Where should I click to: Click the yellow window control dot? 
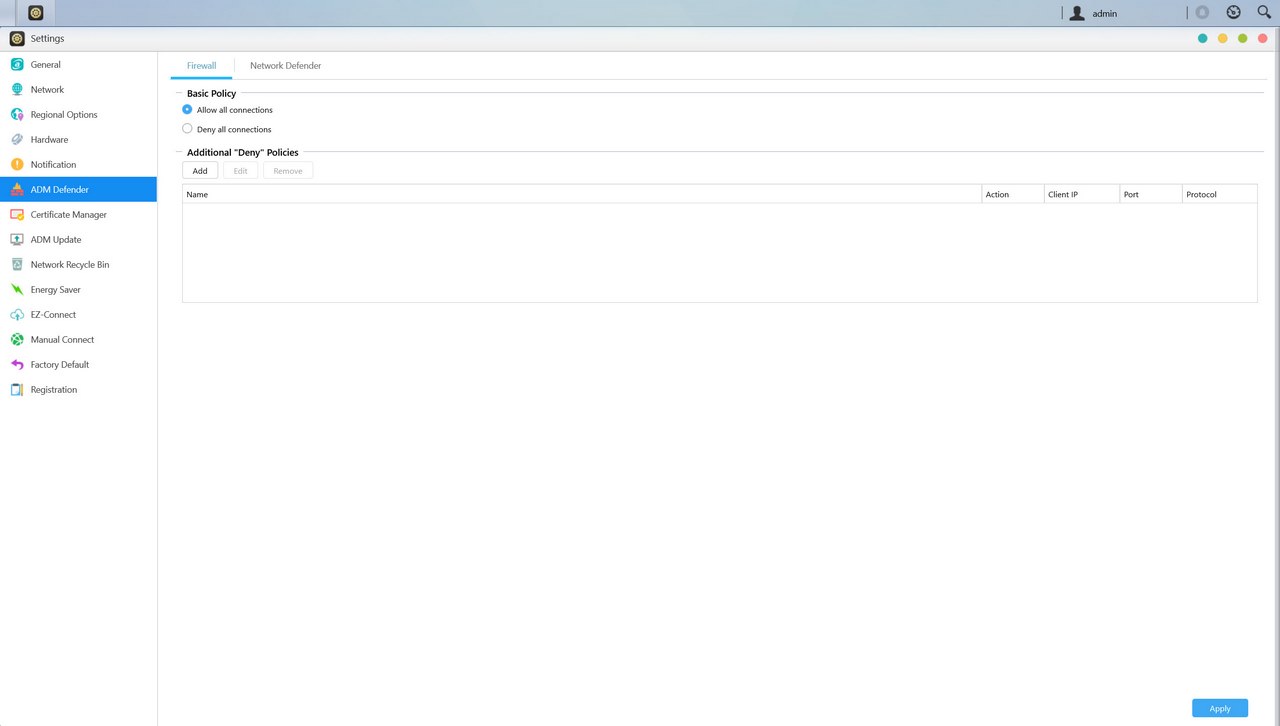pos(1222,38)
